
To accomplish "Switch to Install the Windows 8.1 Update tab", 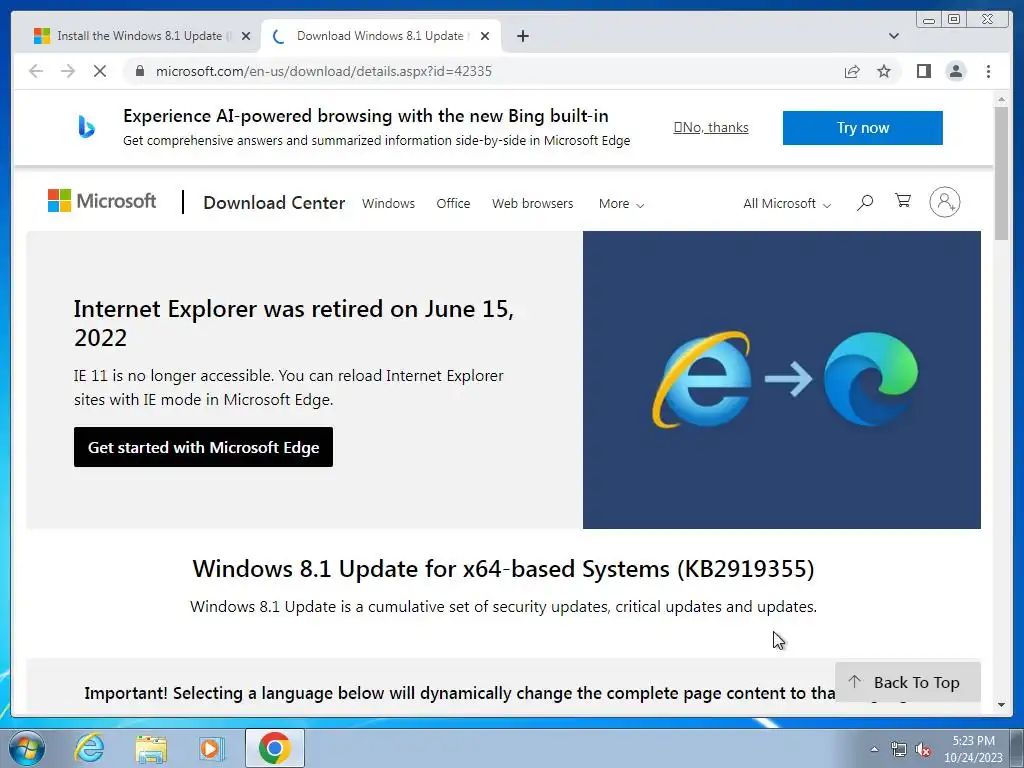I will [139, 36].
